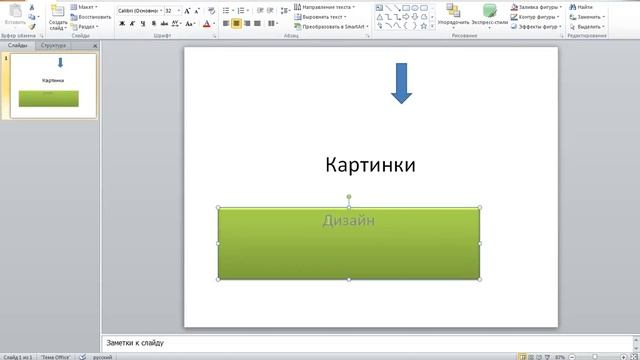Viewport: 640px width, 360px height.
Task: Select slide 1 thumbnail in slides pane
Action: click(53, 86)
